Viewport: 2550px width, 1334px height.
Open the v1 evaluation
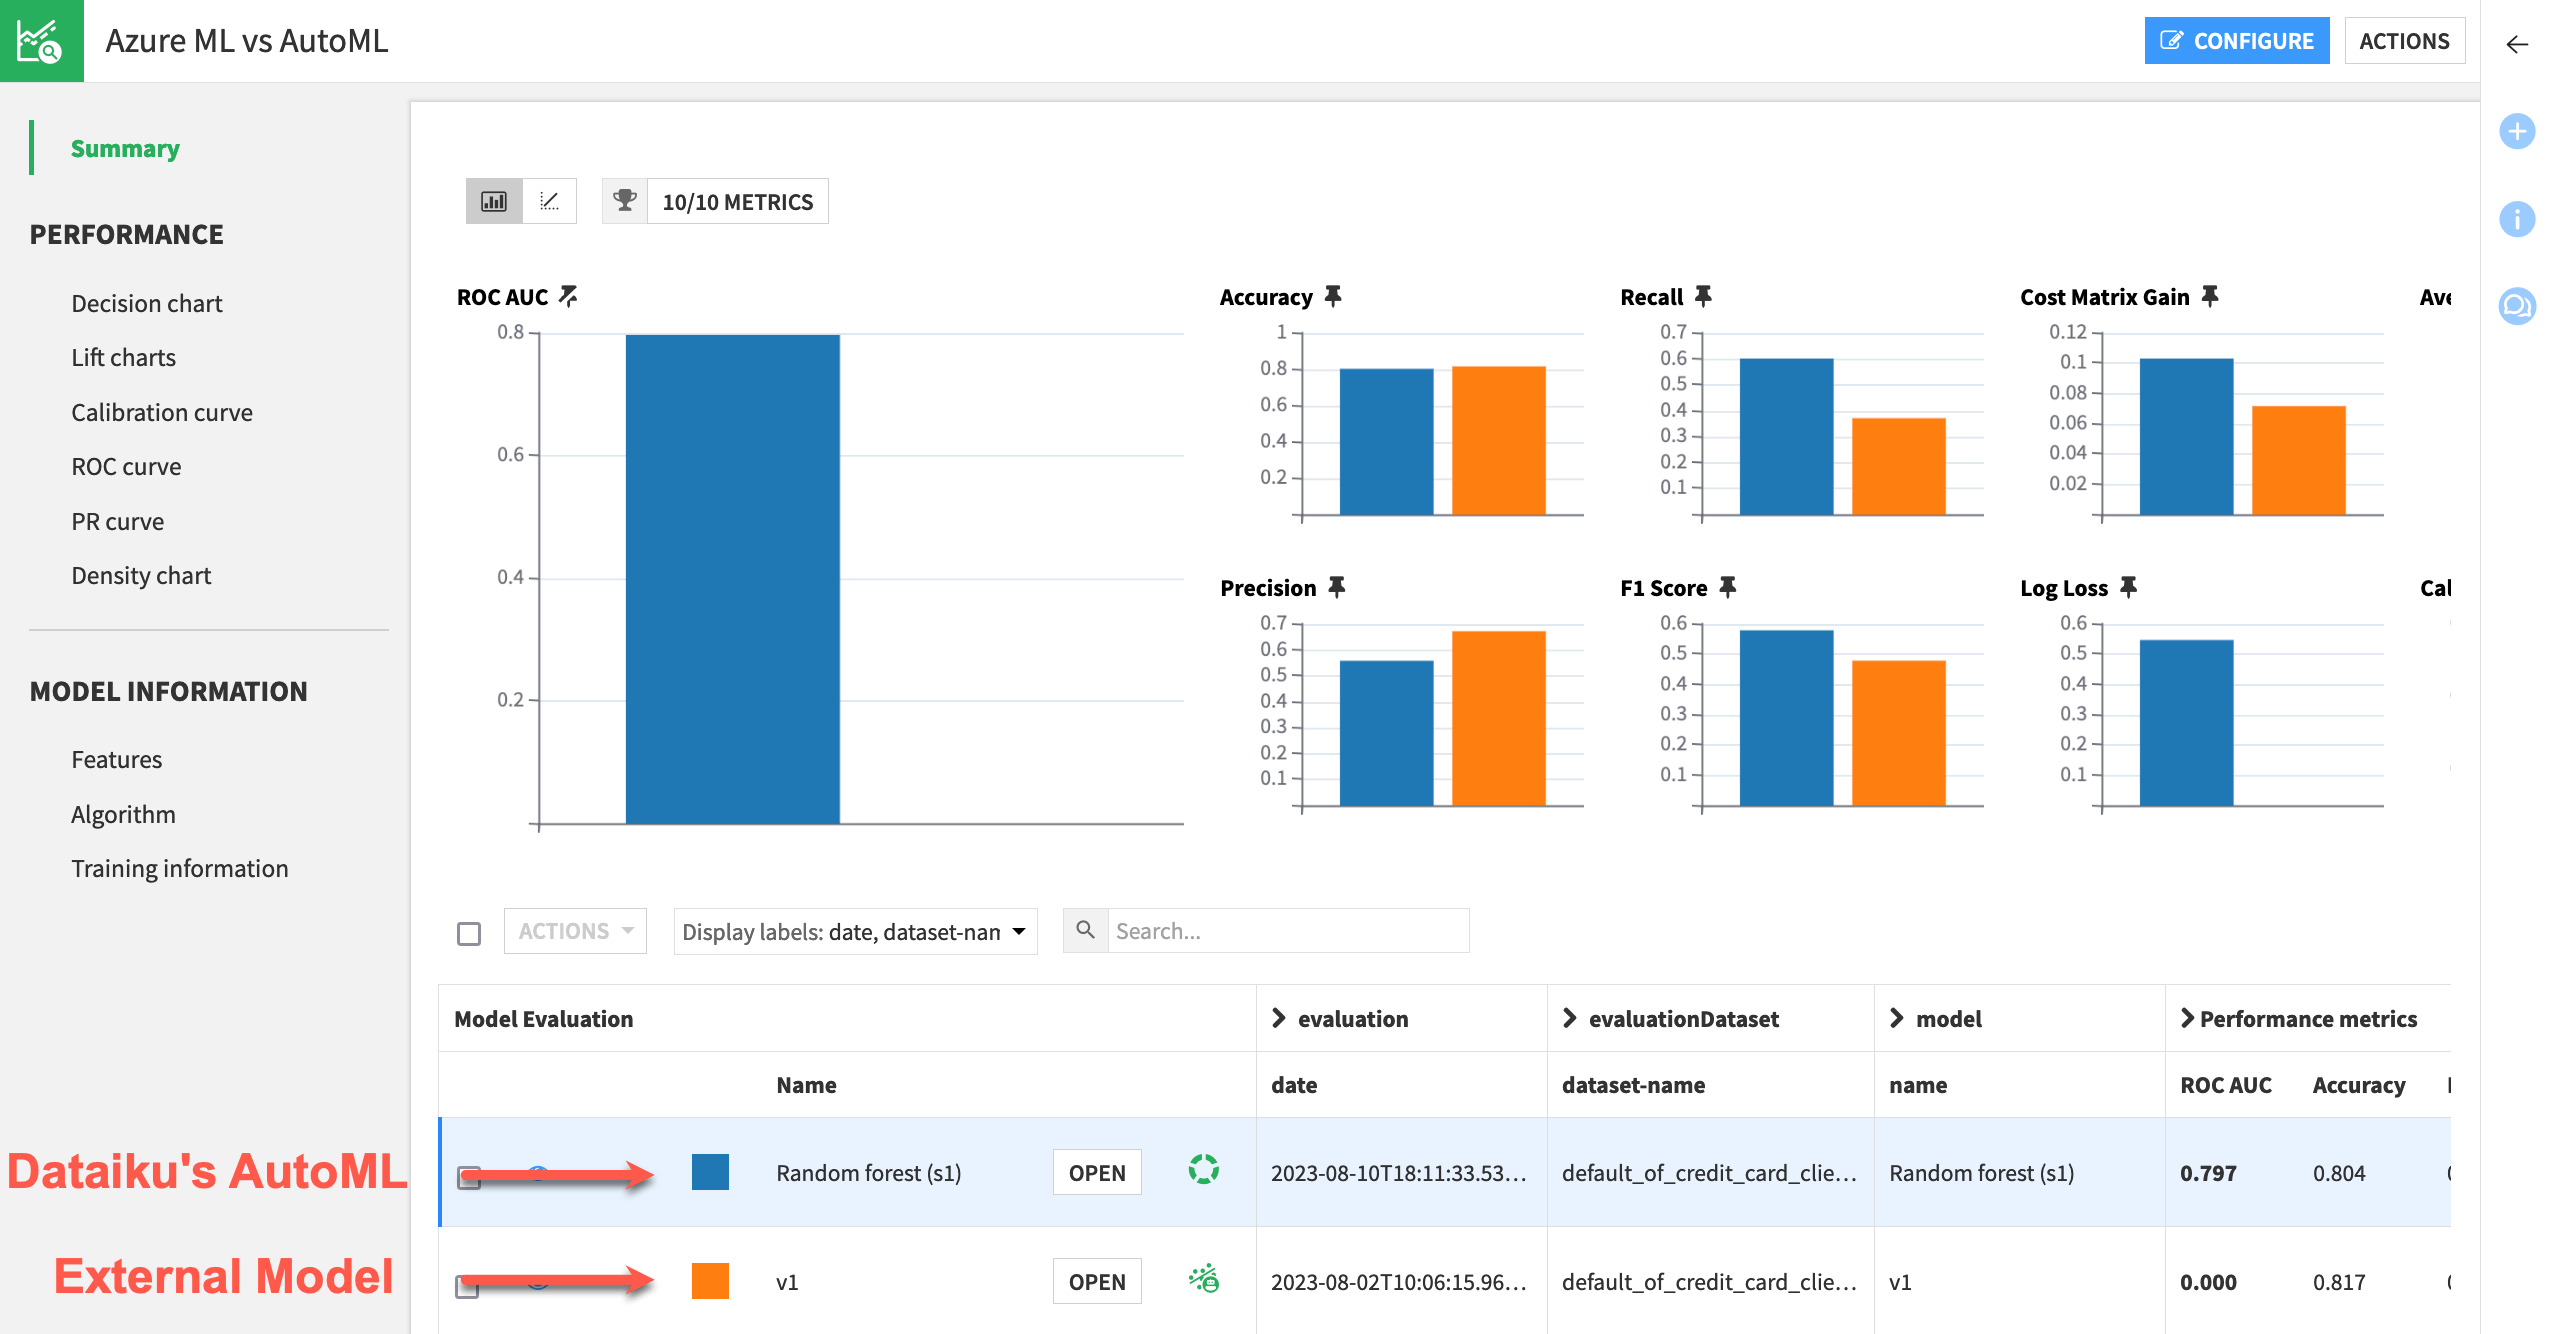[x=1097, y=1281]
